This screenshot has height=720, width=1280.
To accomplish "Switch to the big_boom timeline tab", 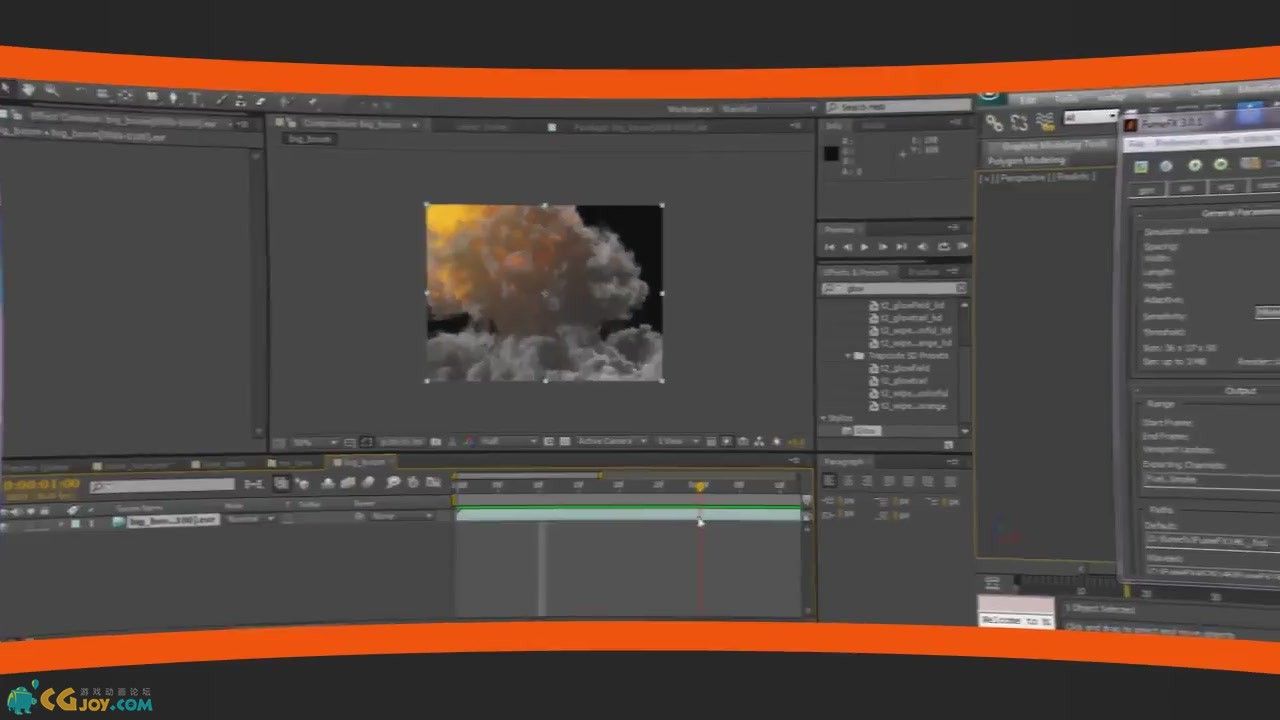I will coord(358,463).
